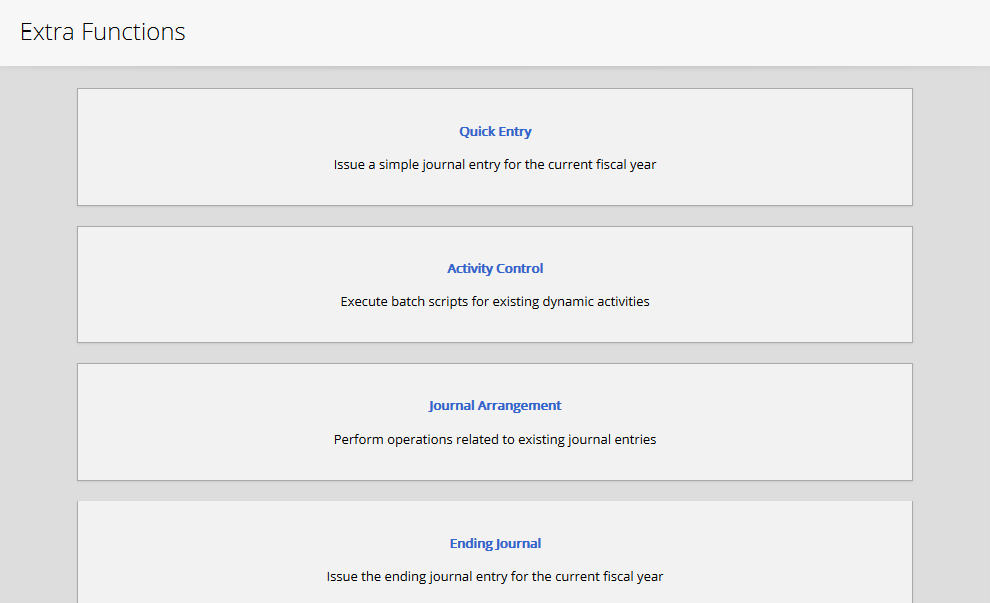Open the Ending Journal link

495,543
